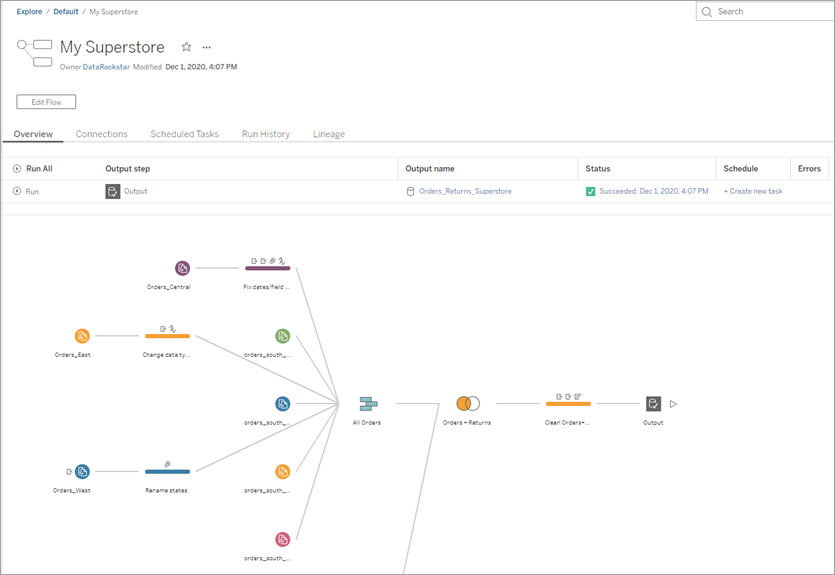Select the blue Rename states clean step bar

[x=167, y=472]
